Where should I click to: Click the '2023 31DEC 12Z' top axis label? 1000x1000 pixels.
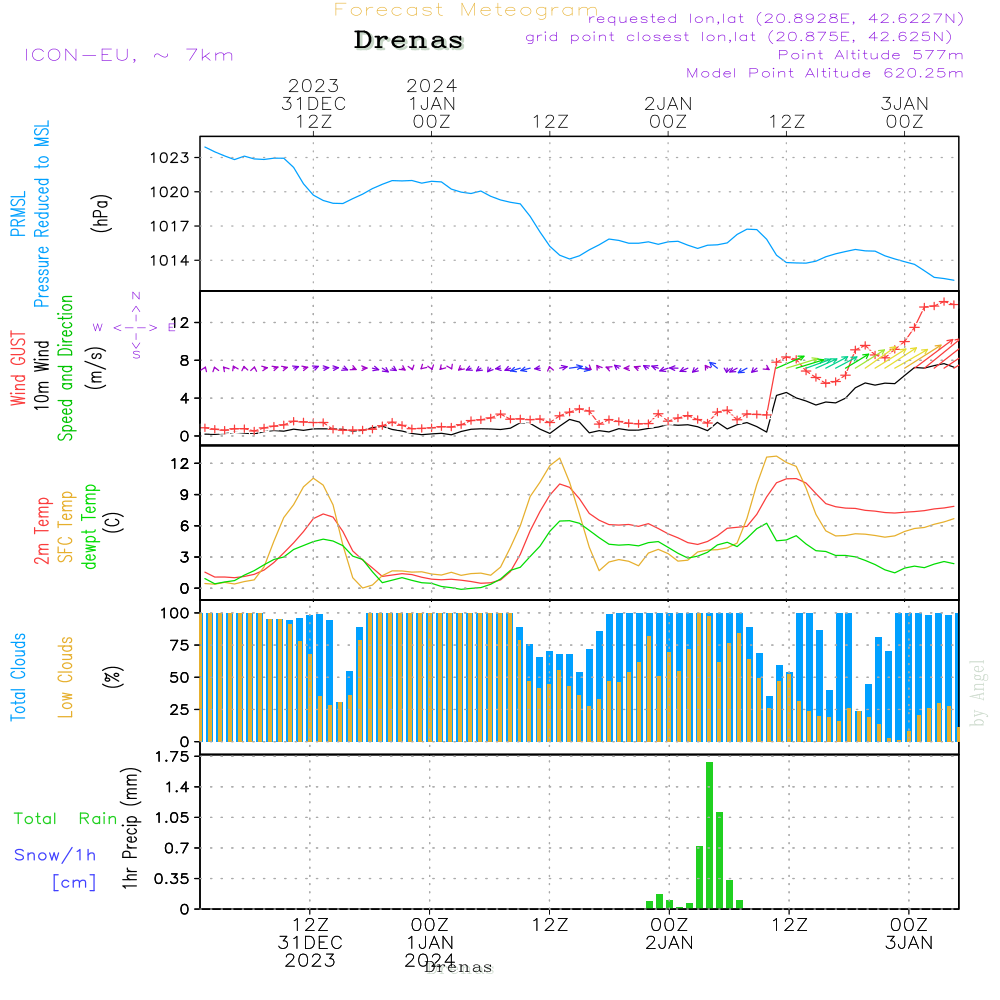coord(314,103)
